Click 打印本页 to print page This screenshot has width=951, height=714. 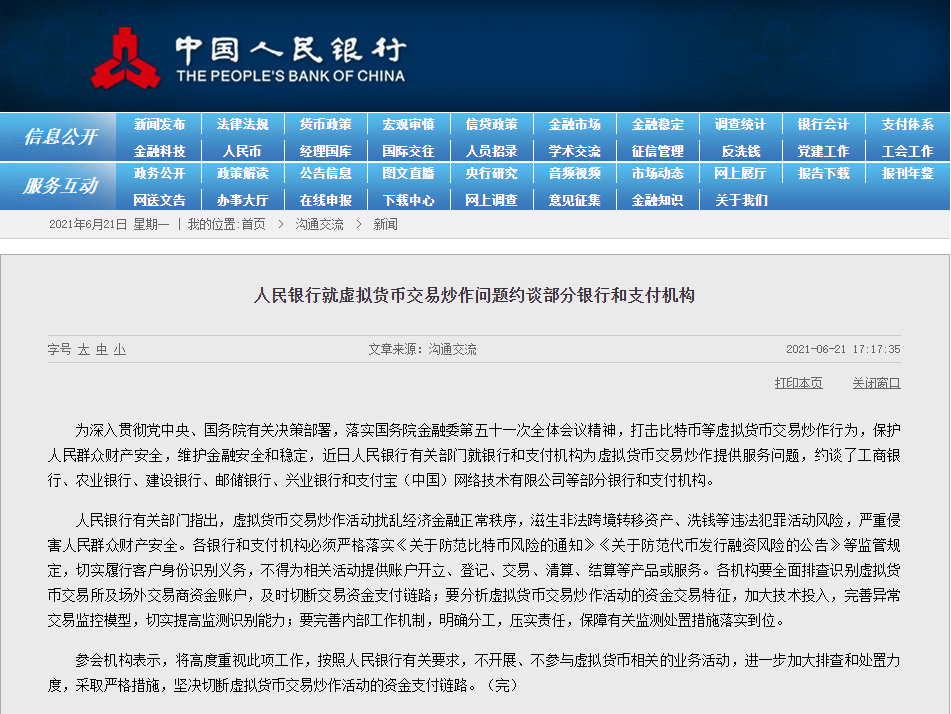tap(798, 383)
